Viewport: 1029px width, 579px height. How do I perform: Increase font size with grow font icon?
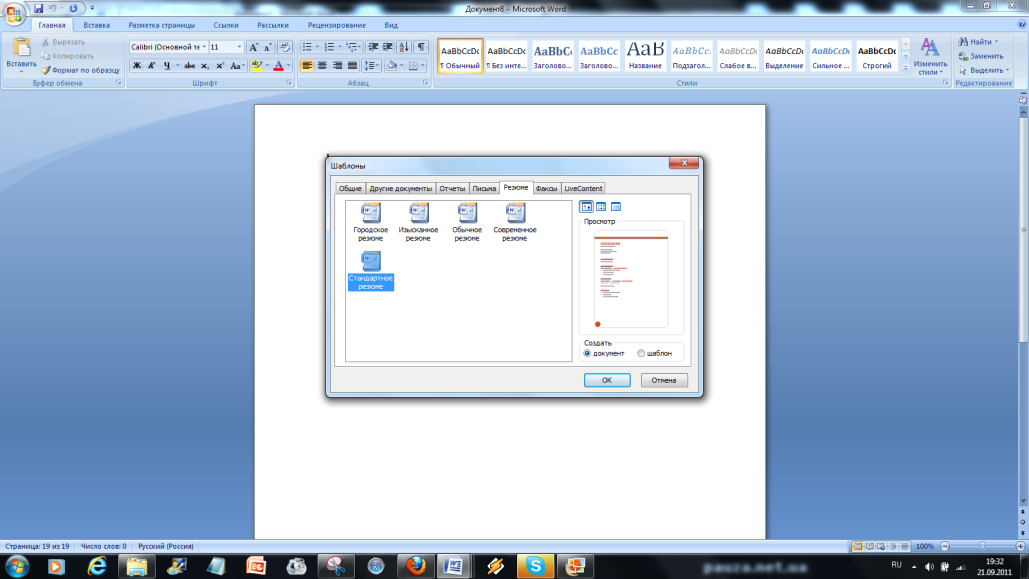(253, 47)
